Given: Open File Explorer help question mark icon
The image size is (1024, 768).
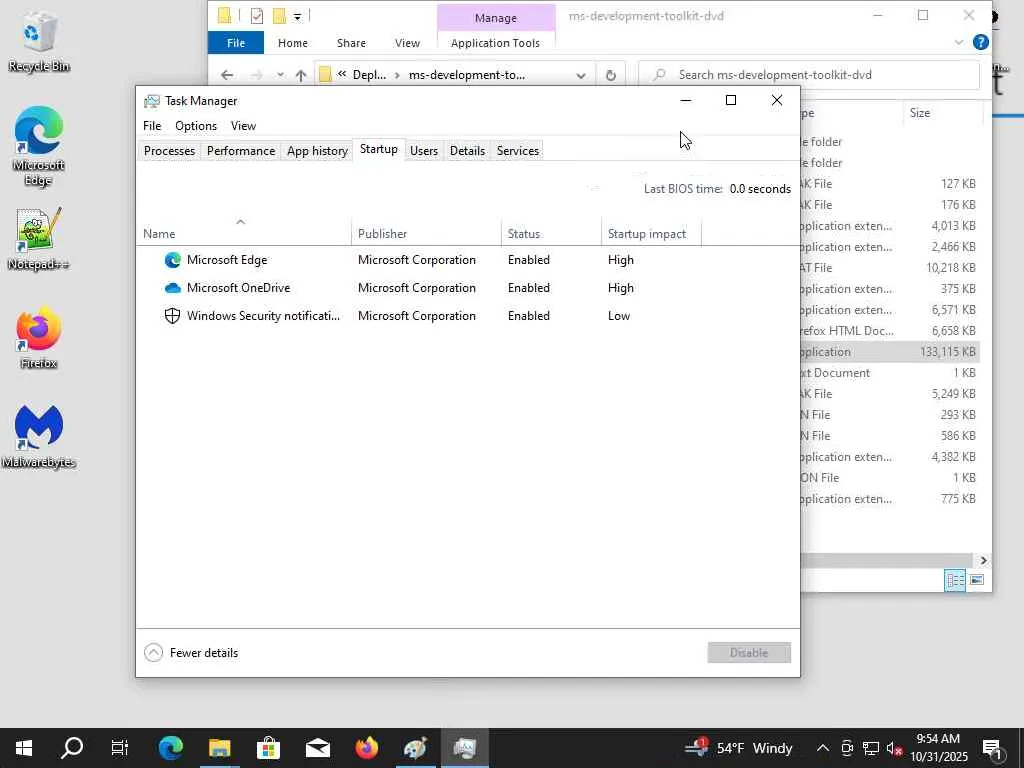Looking at the screenshot, I should pyautogui.click(x=980, y=42).
